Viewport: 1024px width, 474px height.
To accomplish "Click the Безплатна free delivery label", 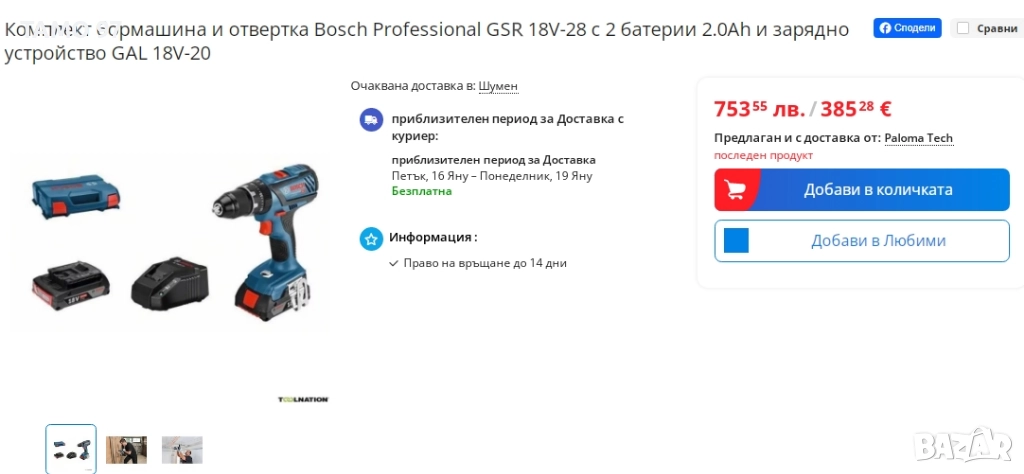I will coord(422,191).
